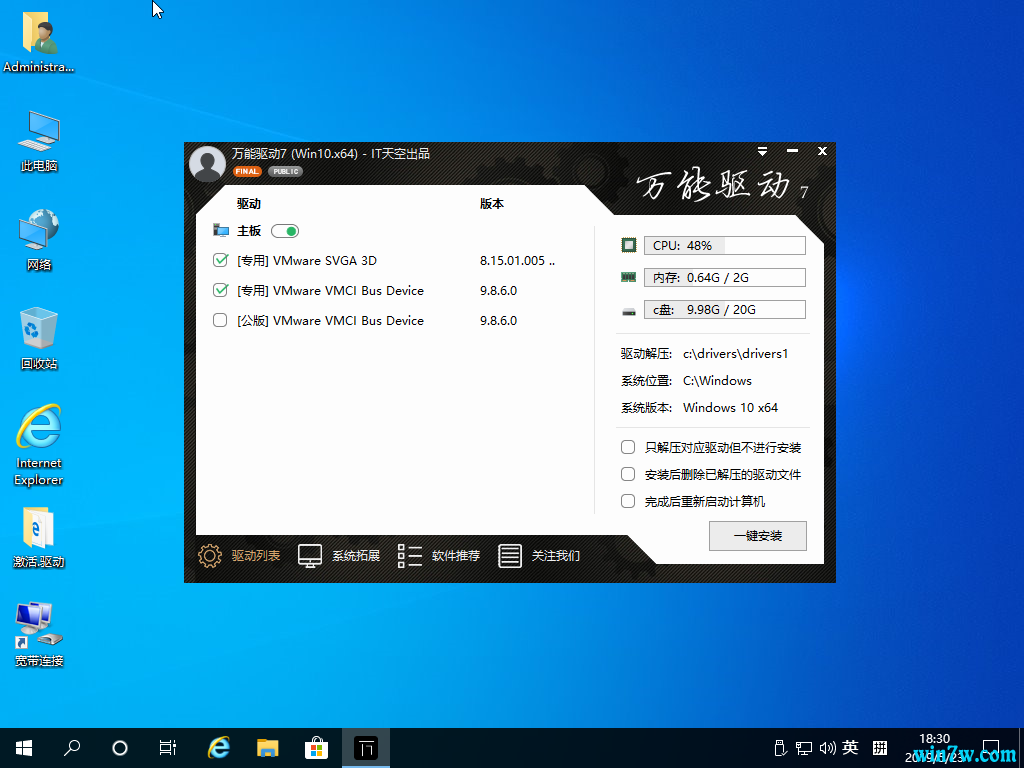Click the C盘 9.98G / 20G bar
The height and width of the screenshot is (768, 1024).
(725, 310)
